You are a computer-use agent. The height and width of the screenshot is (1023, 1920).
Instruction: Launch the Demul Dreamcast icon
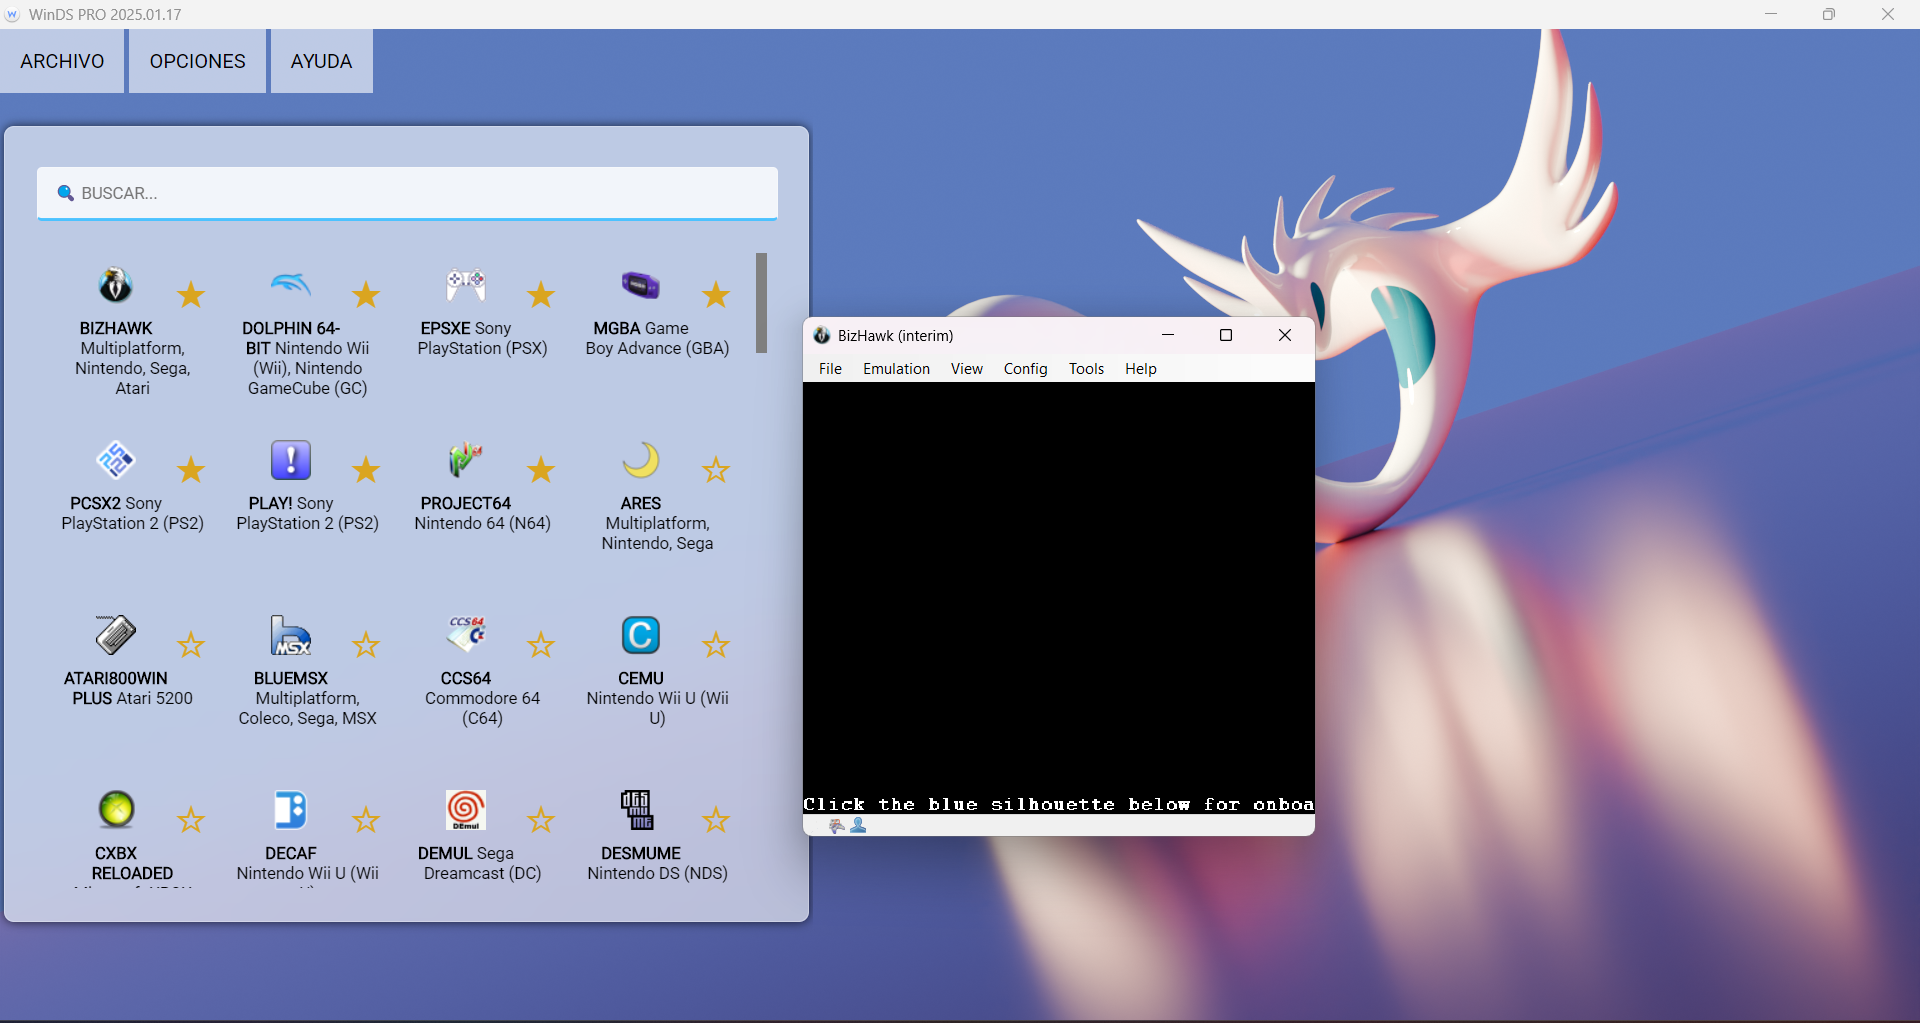(x=466, y=810)
